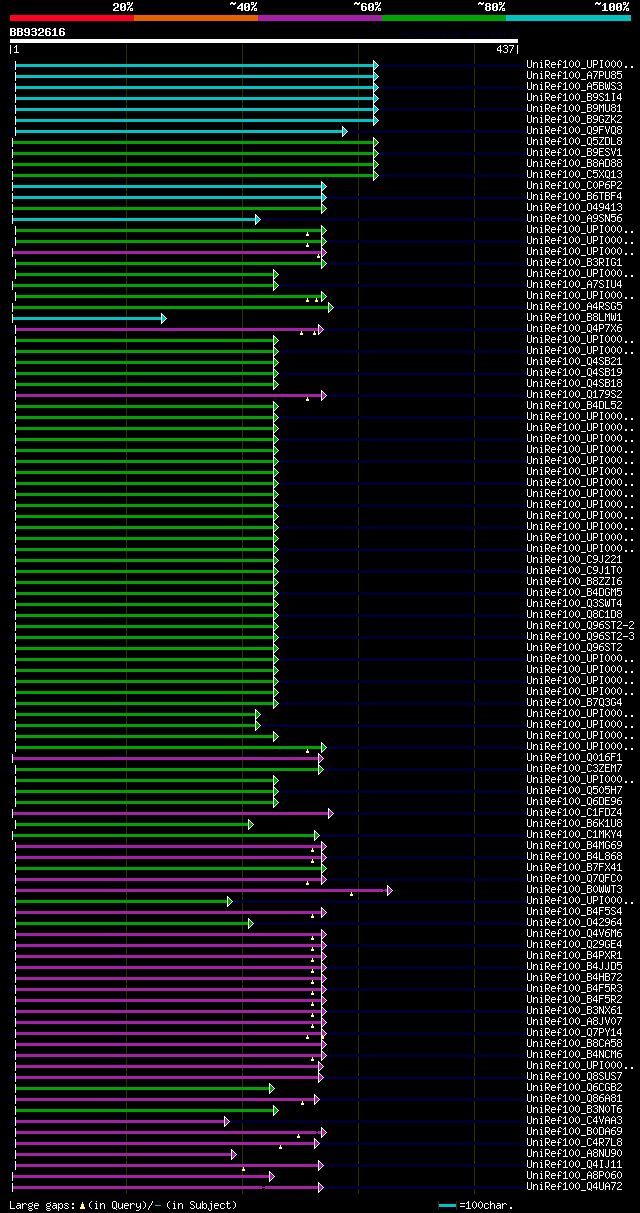Select the UniRef100_B8LMW1 label
Screen dimensions: 640x1213
(x=574, y=317)
